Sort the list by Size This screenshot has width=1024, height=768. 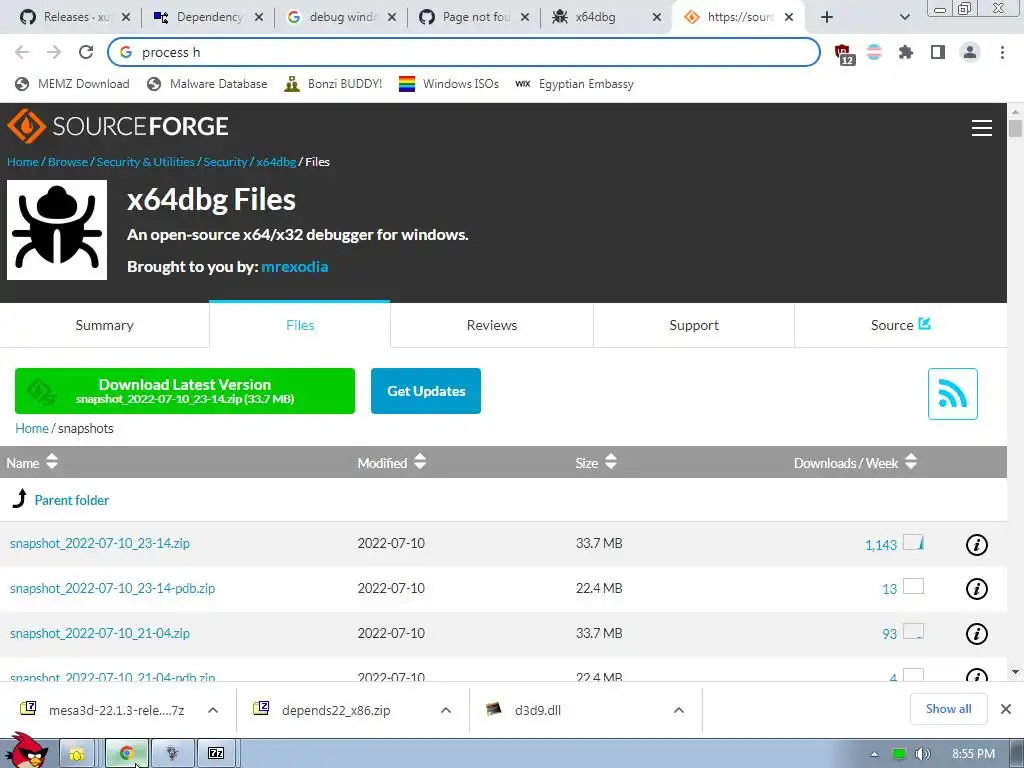click(x=596, y=462)
